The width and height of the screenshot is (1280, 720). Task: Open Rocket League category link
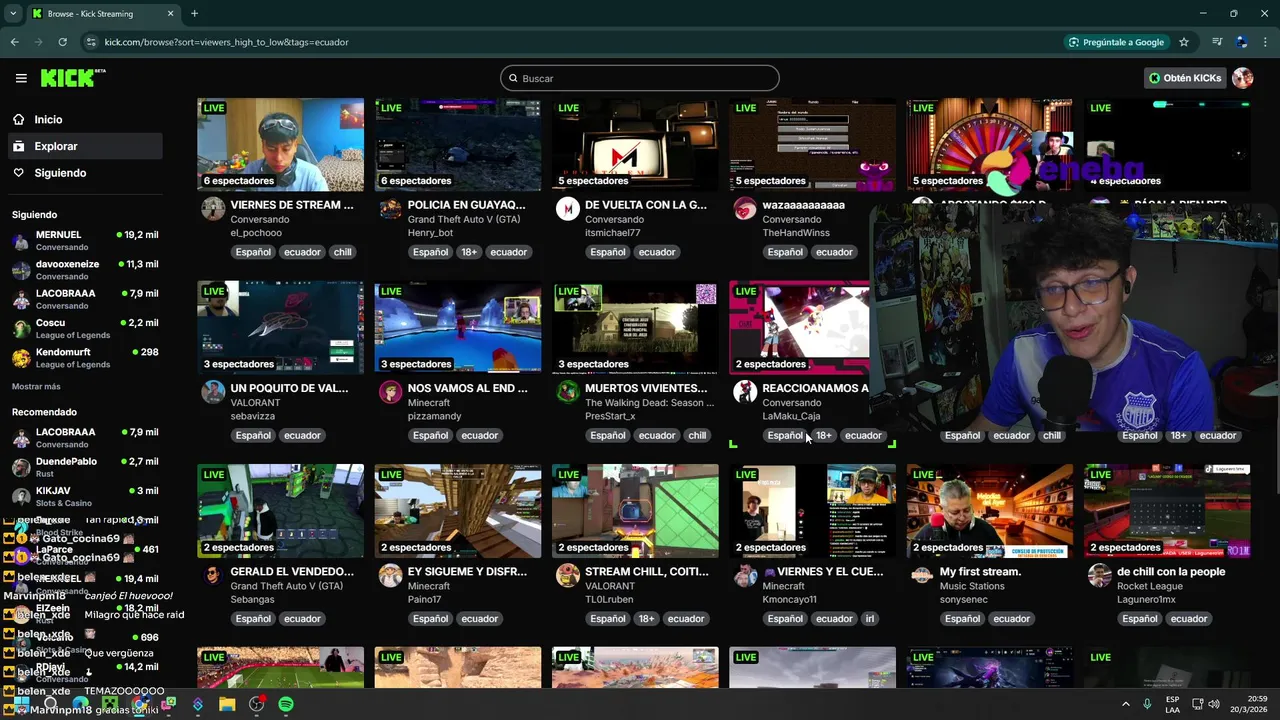point(1150,586)
